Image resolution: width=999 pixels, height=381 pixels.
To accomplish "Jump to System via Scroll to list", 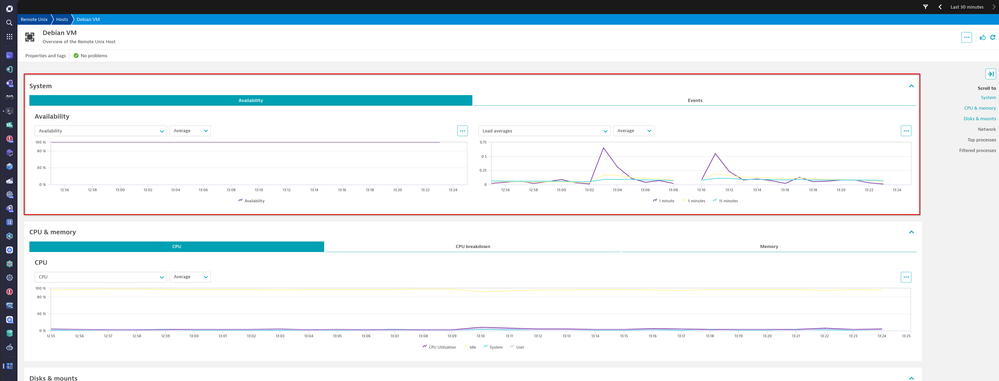I will (988, 97).
